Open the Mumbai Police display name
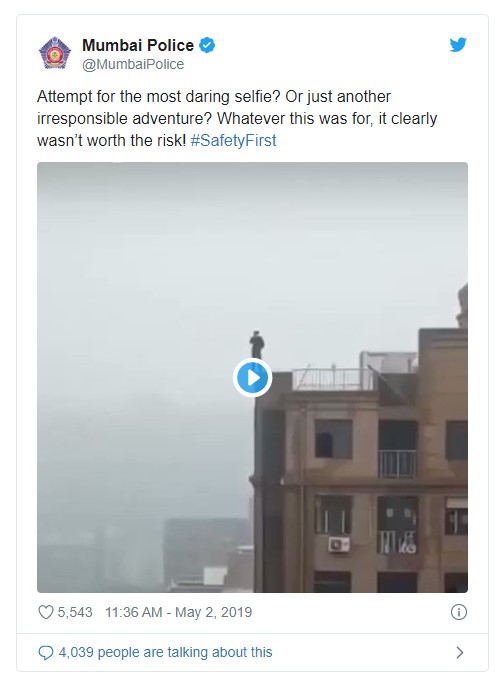The image size is (500, 681). (138, 45)
